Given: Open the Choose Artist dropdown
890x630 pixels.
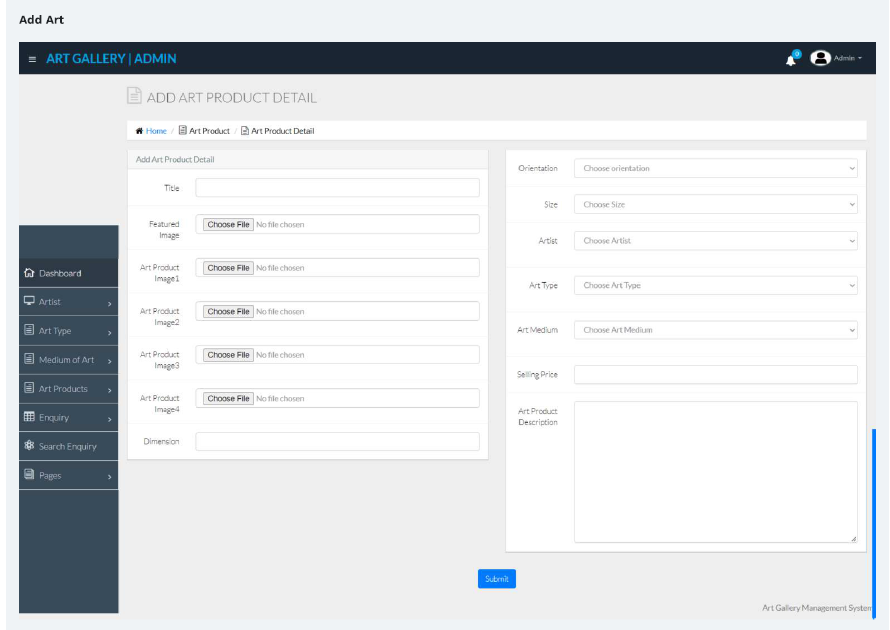Looking at the screenshot, I should coord(715,241).
